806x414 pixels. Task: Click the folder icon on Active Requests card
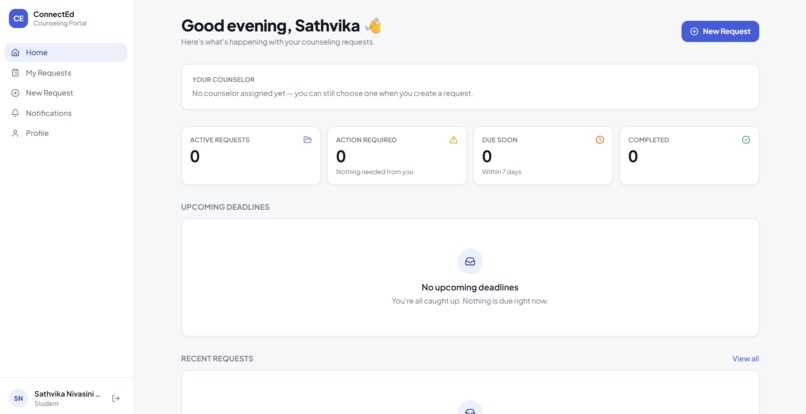[307, 139]
